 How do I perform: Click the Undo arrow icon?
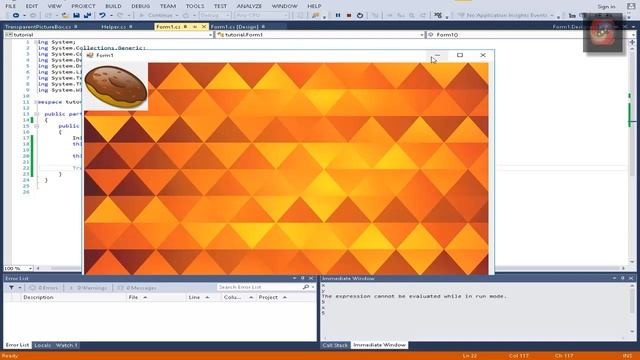click(x=102, y=16)
